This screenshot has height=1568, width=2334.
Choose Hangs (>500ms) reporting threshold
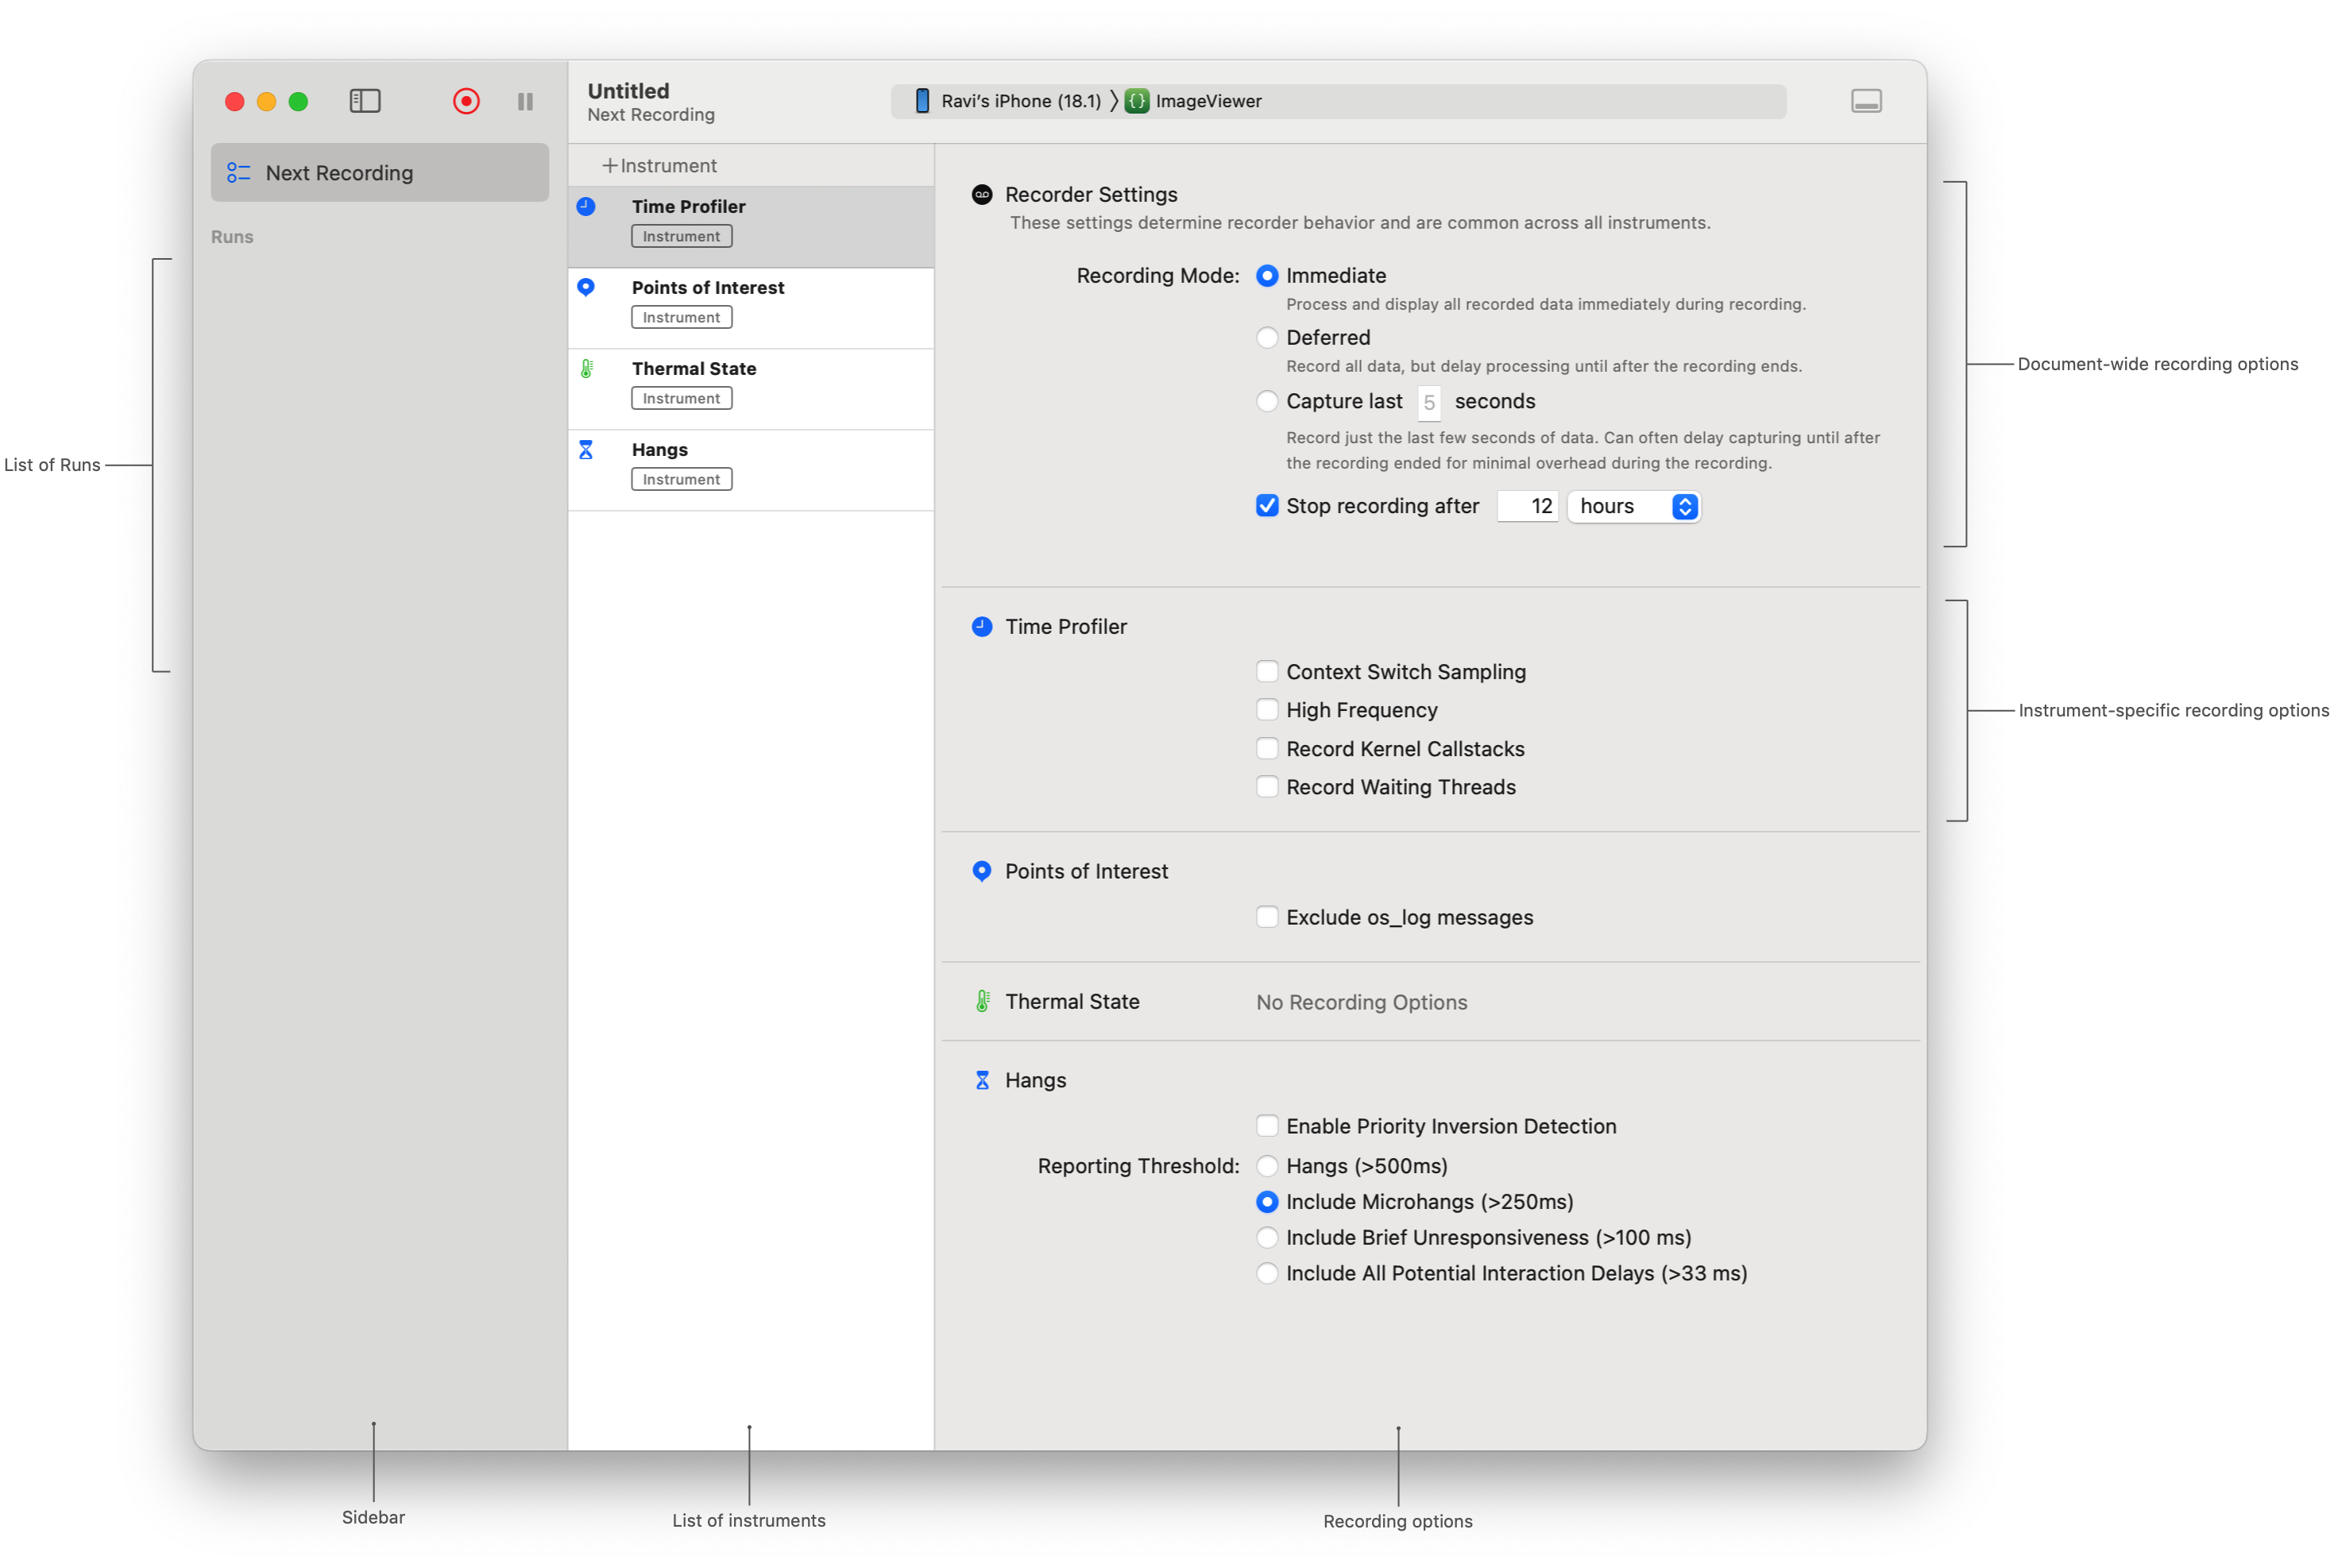(1267, 1165)
